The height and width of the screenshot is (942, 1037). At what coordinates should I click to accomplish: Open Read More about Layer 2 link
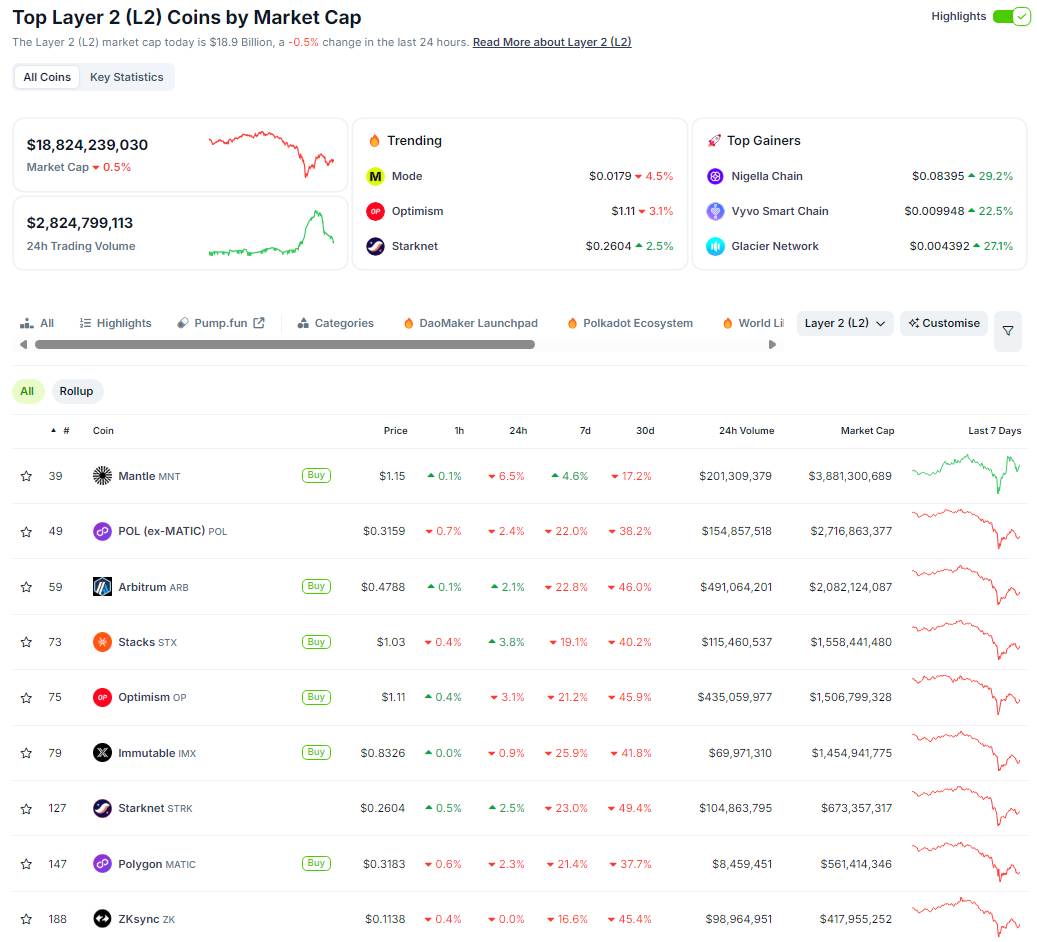pyautogui.click(x=552, y=42)
